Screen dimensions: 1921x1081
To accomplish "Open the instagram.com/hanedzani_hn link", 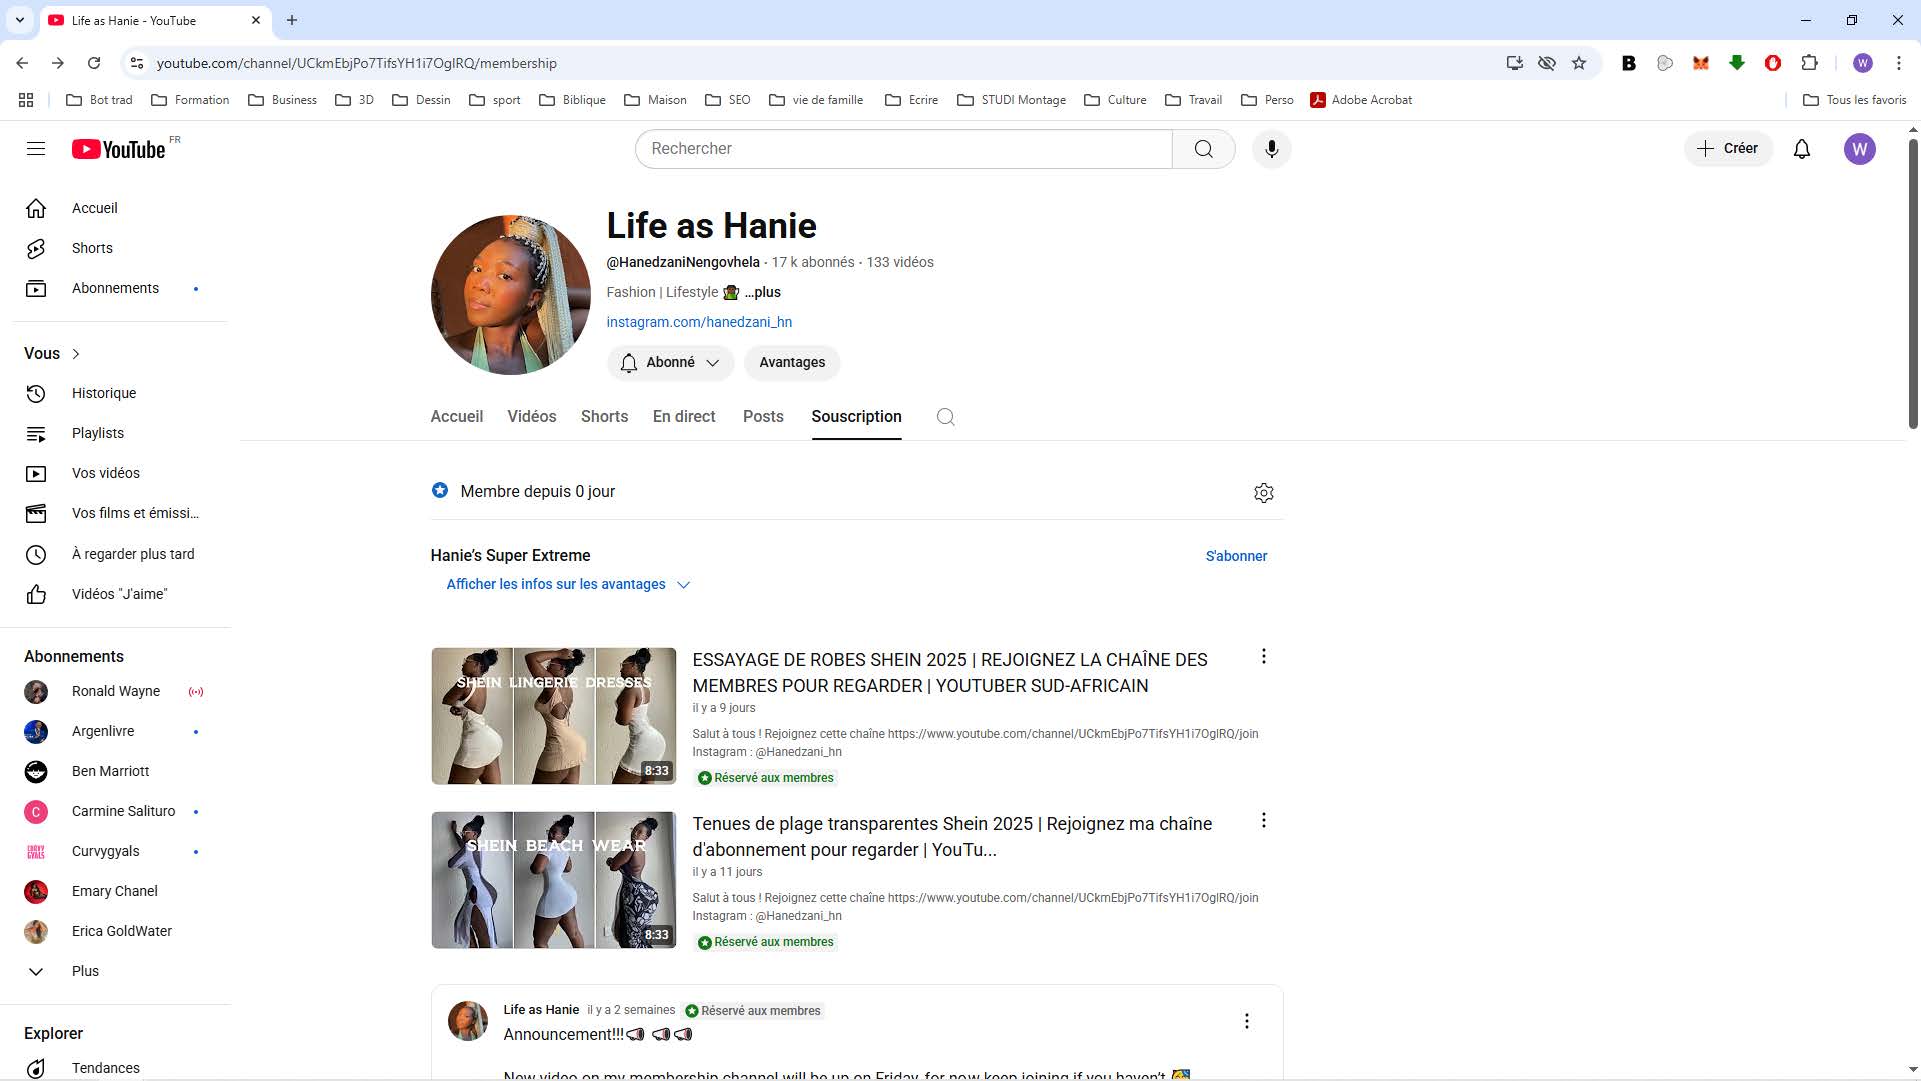I will pyautogui.click(x=699, y=322).
